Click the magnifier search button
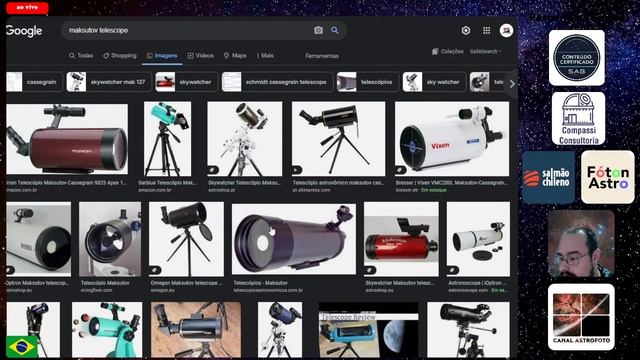Viewport: 640px width, 360px height. 335,30
